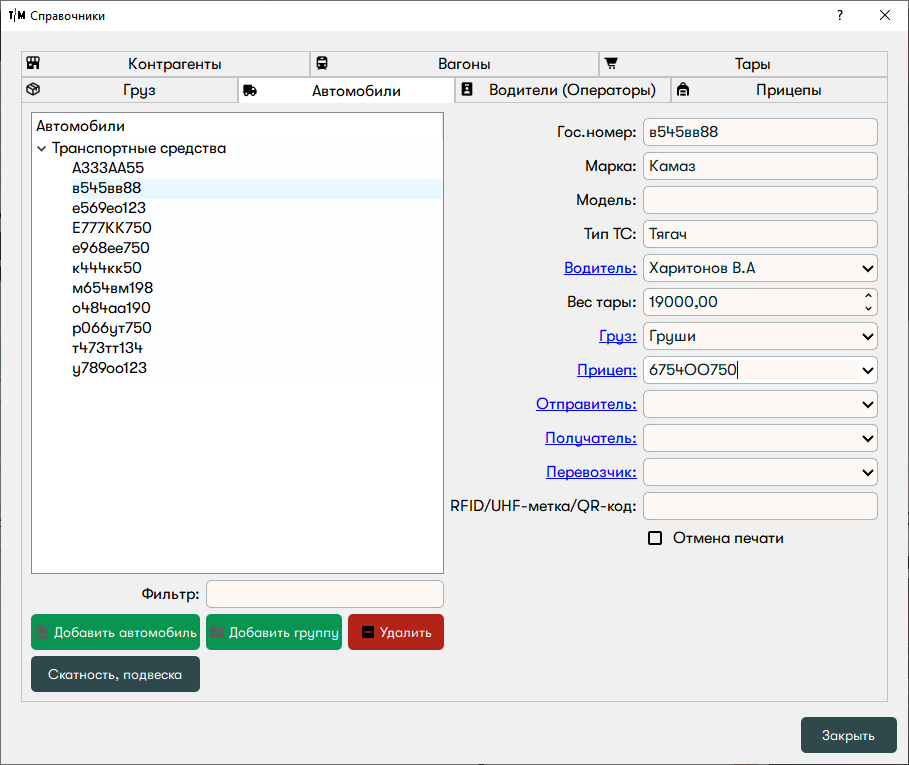Click the store icon on Контрагенты tab
This screenshot has width=909, height=765.
[32, 63]
